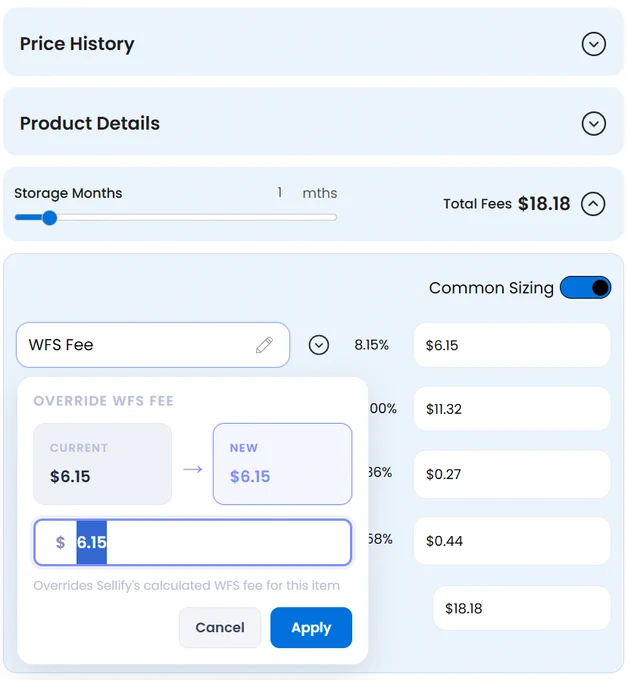This screenshot has height=680, width=628.
Task: Click the $6.15 WFS fee amount box
Action: 512,345
